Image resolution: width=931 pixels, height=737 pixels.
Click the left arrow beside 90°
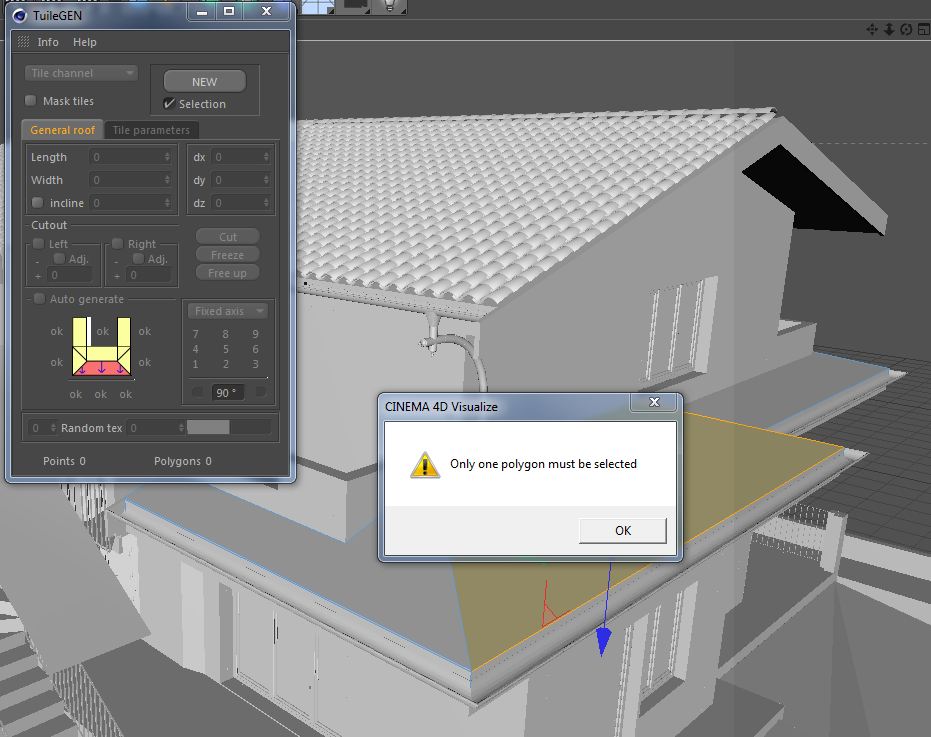click(x=198, y=392)
